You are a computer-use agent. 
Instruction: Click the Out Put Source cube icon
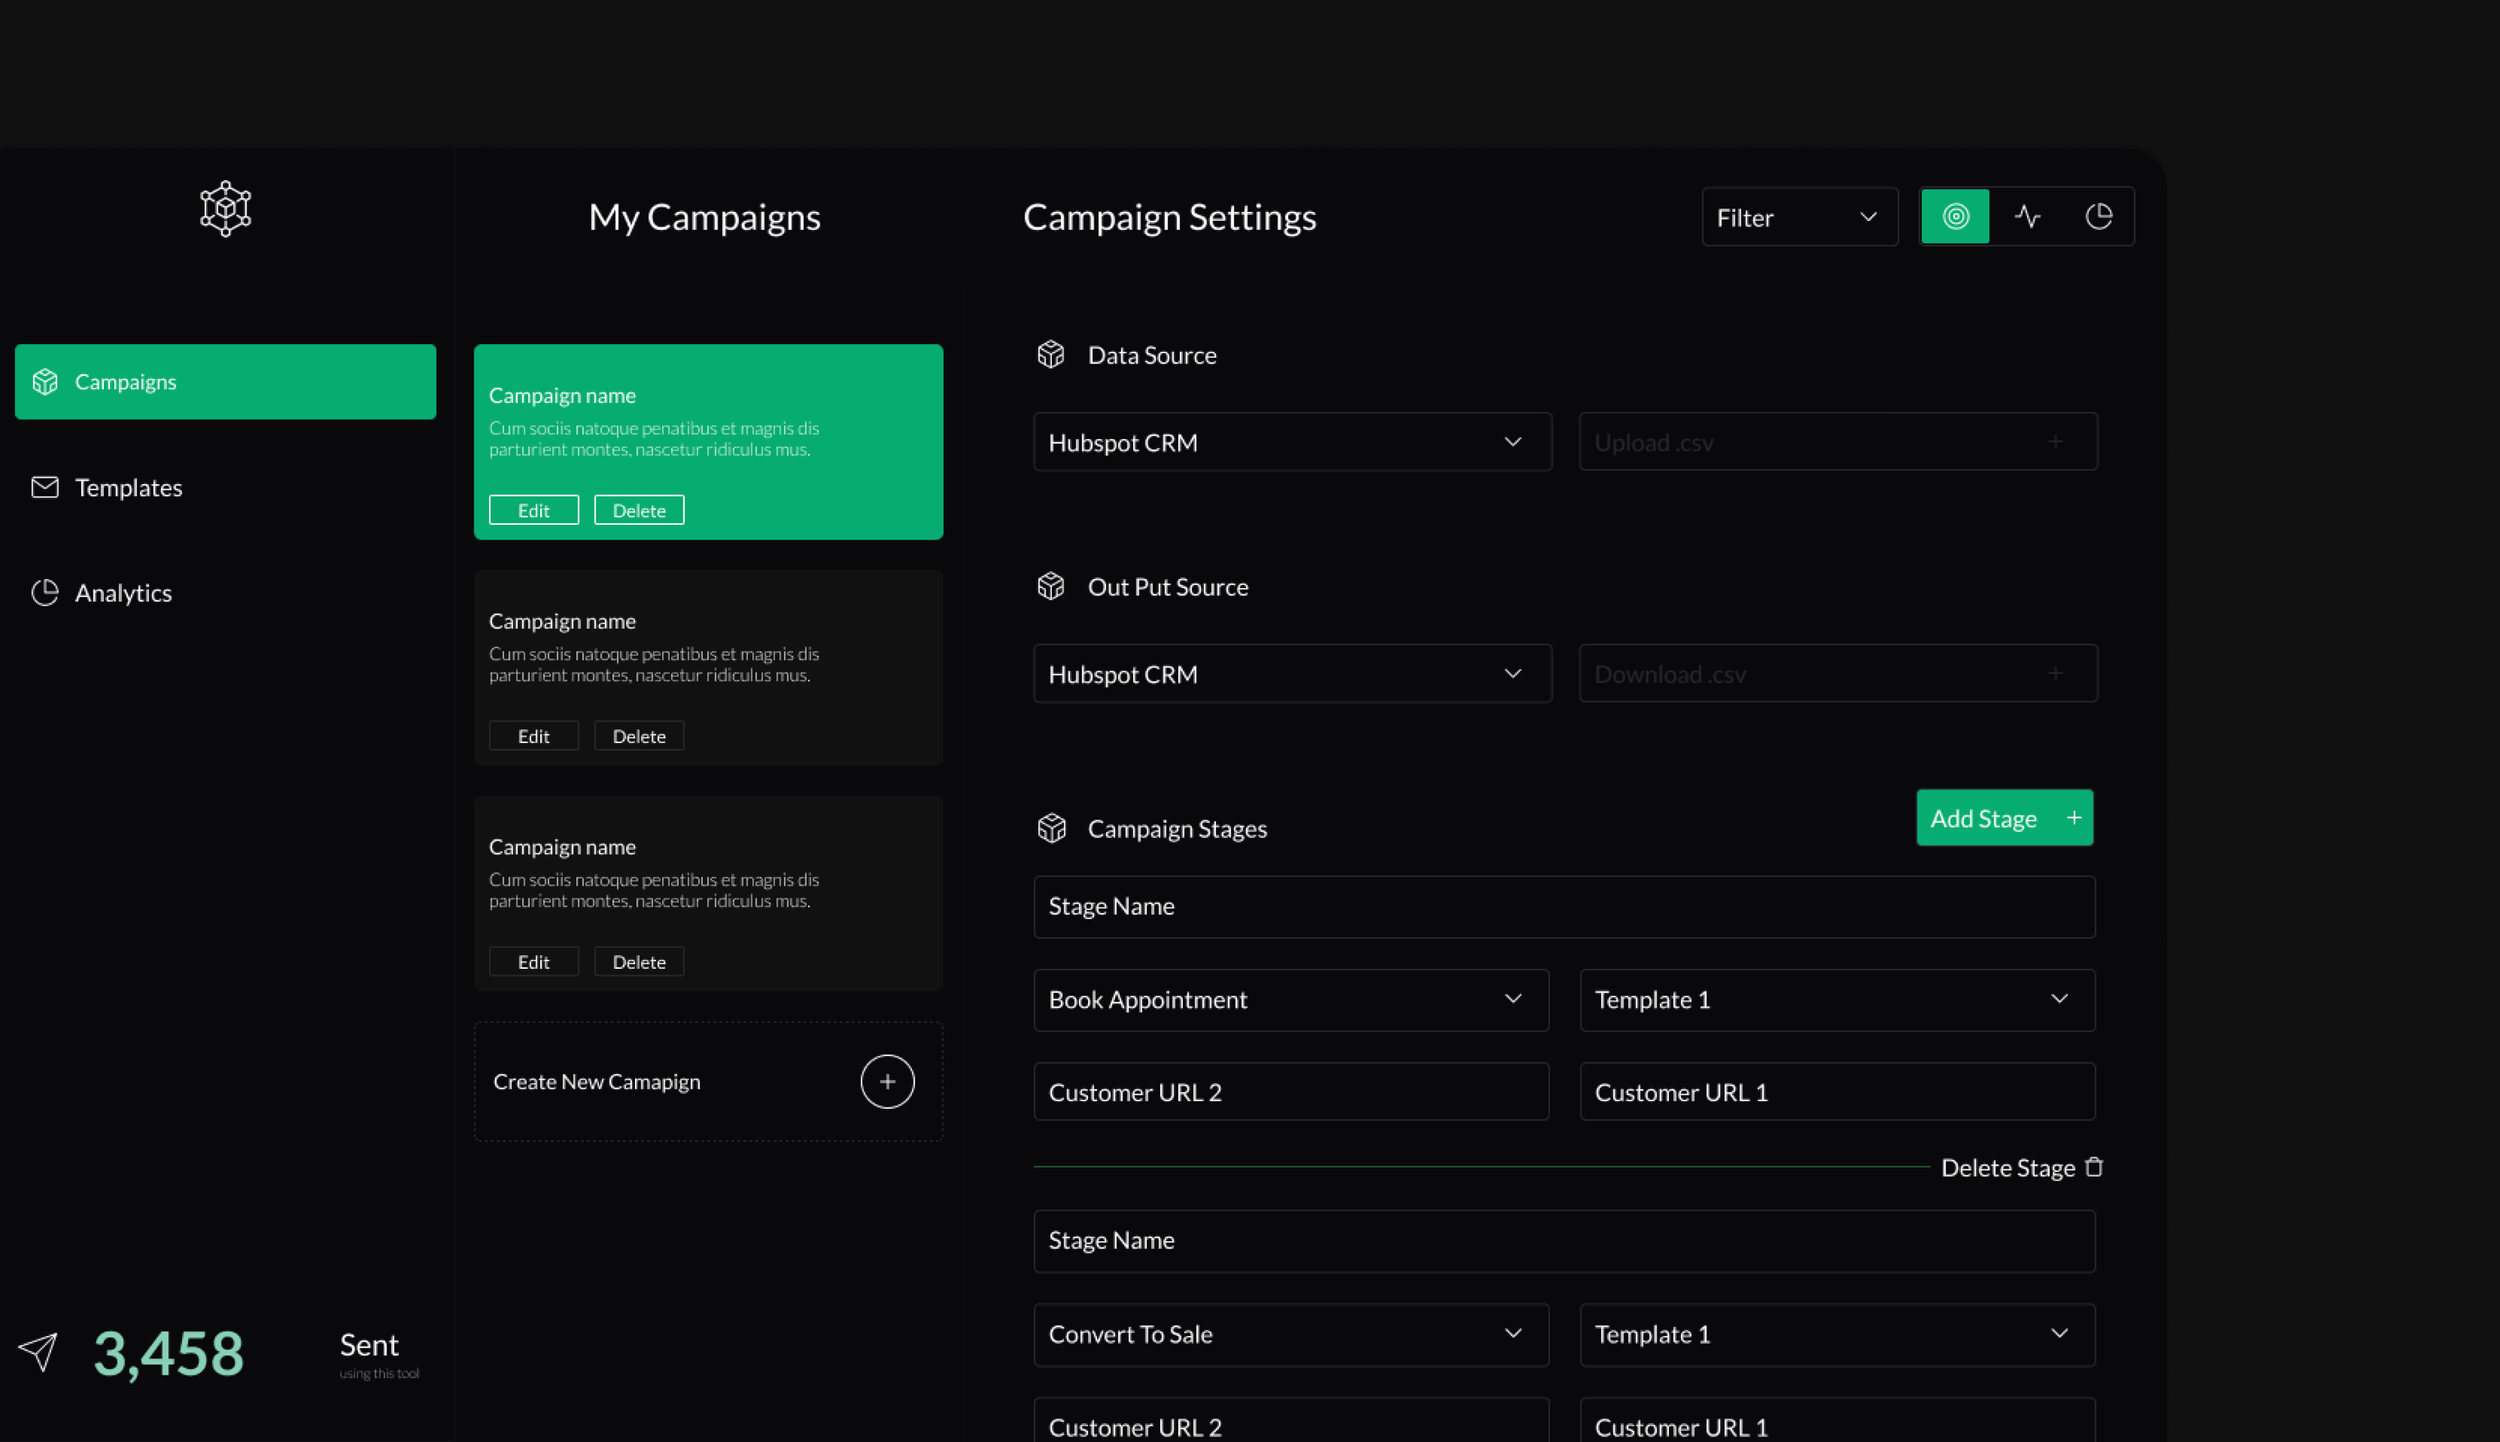coord(1051,586)
